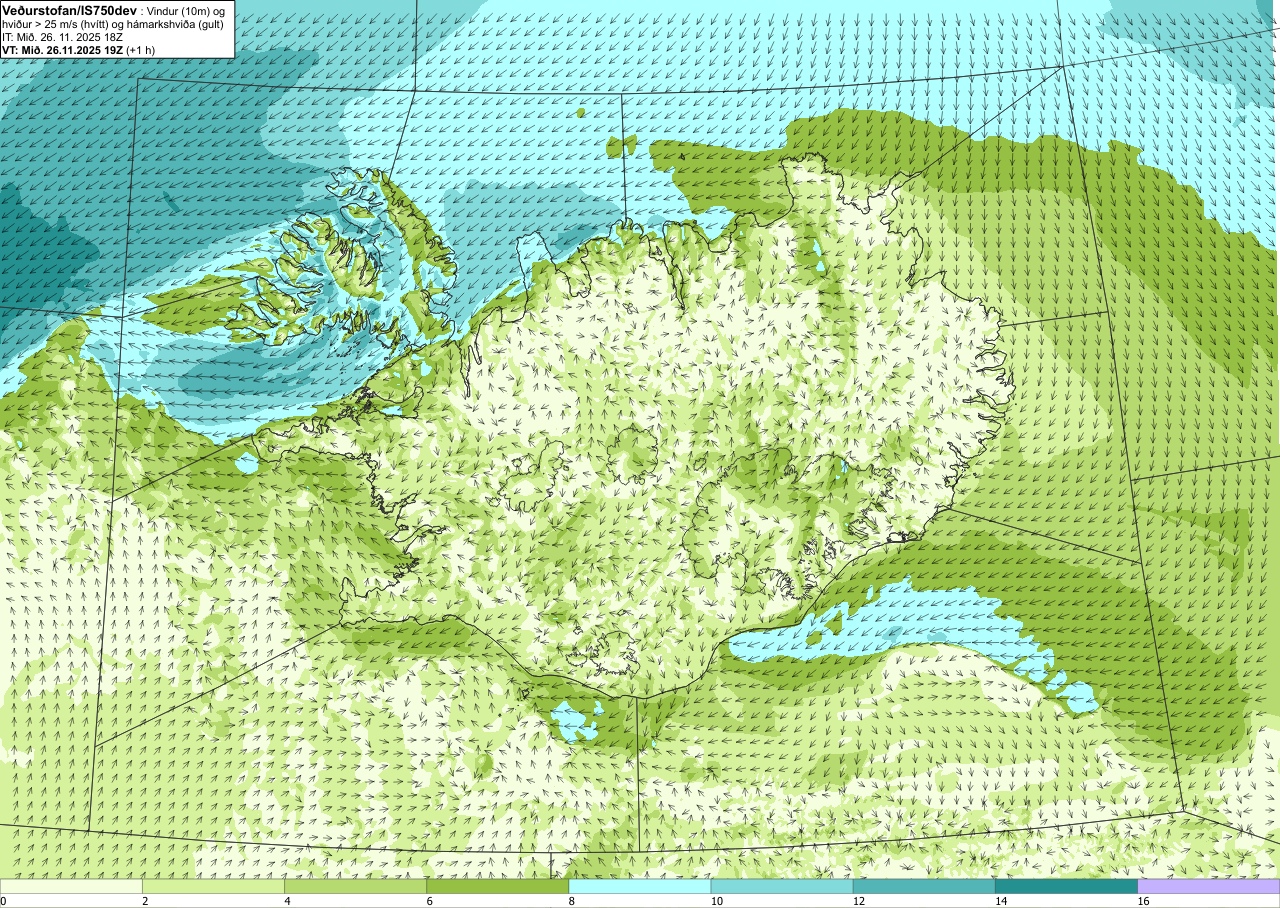Click the "Veðurstofan/IS750dev" title text
Screen dimensions: 1280x908
(70, 10)
